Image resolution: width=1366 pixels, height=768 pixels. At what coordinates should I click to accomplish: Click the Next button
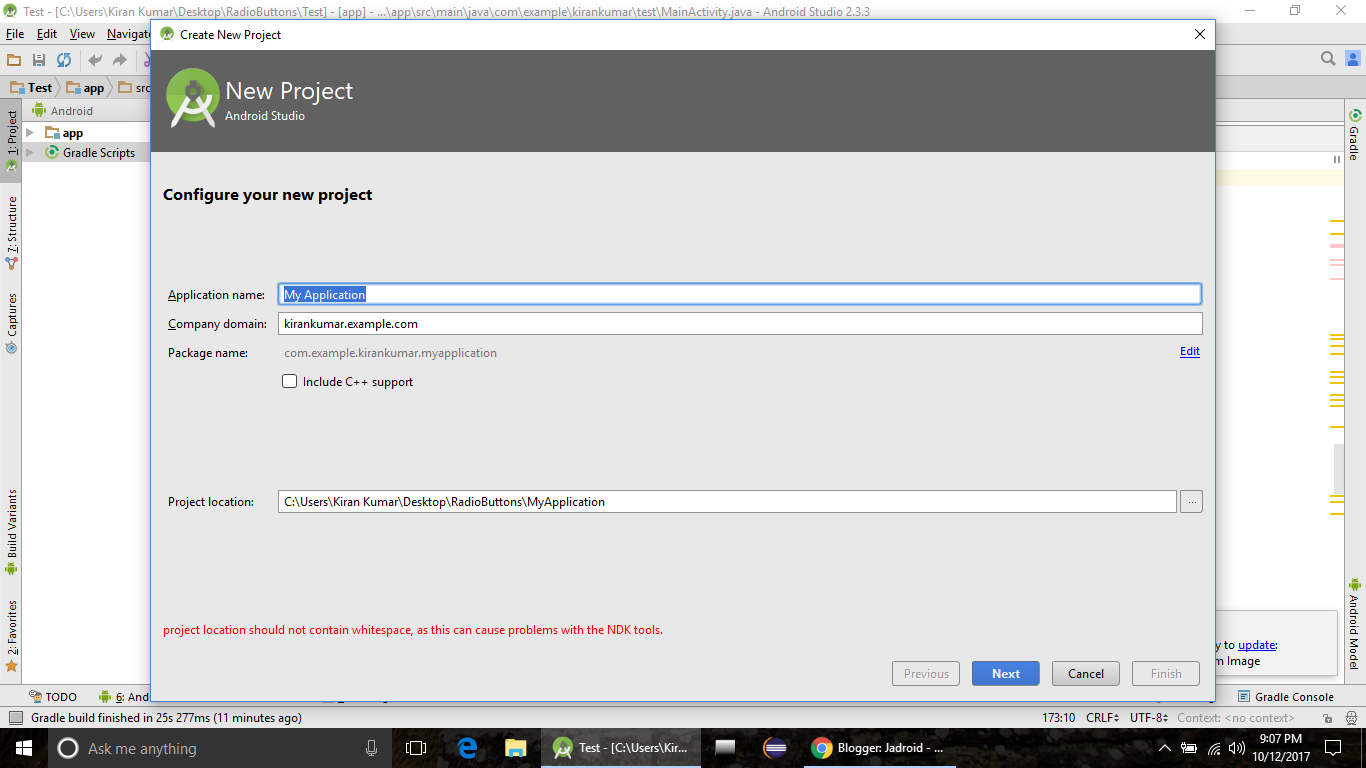tap(1005, 673)
